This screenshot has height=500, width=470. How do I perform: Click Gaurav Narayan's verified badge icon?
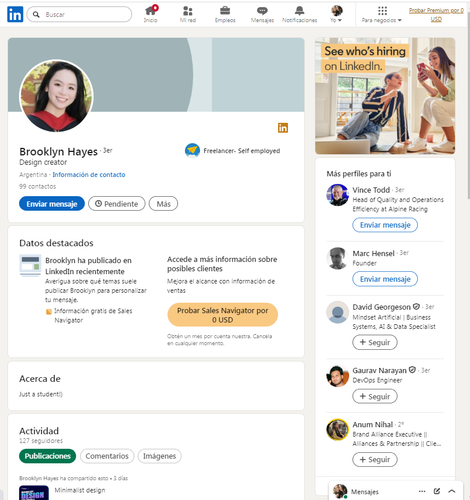coord(412,370)
